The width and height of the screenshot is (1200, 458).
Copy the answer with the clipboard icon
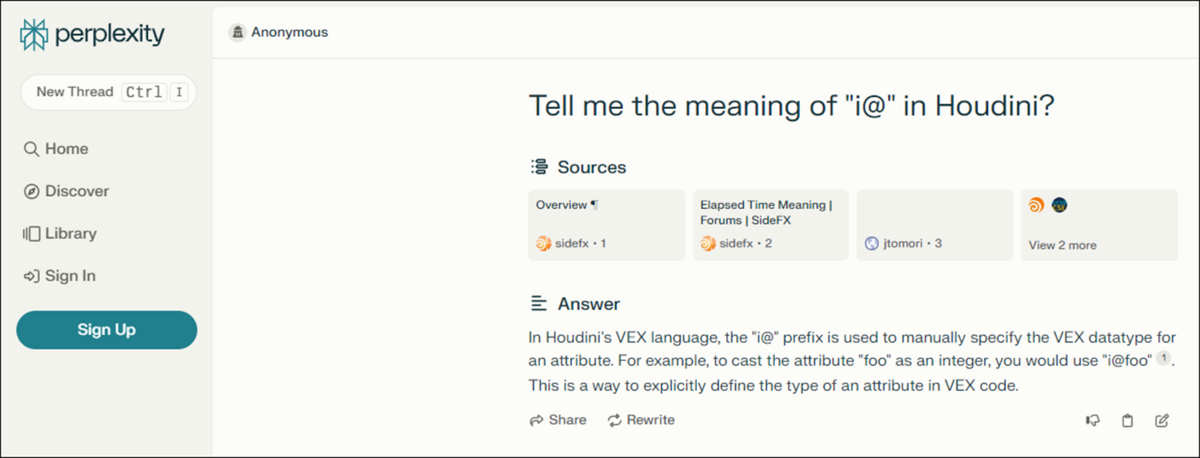pos(1127,421)
